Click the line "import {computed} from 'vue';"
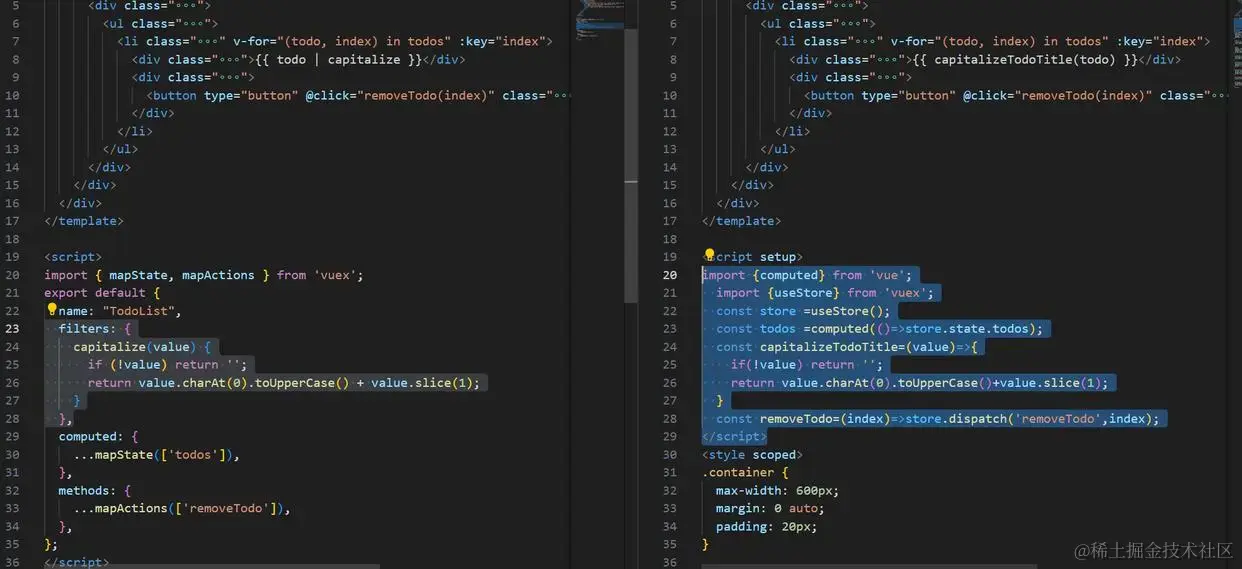 [807, 275]
